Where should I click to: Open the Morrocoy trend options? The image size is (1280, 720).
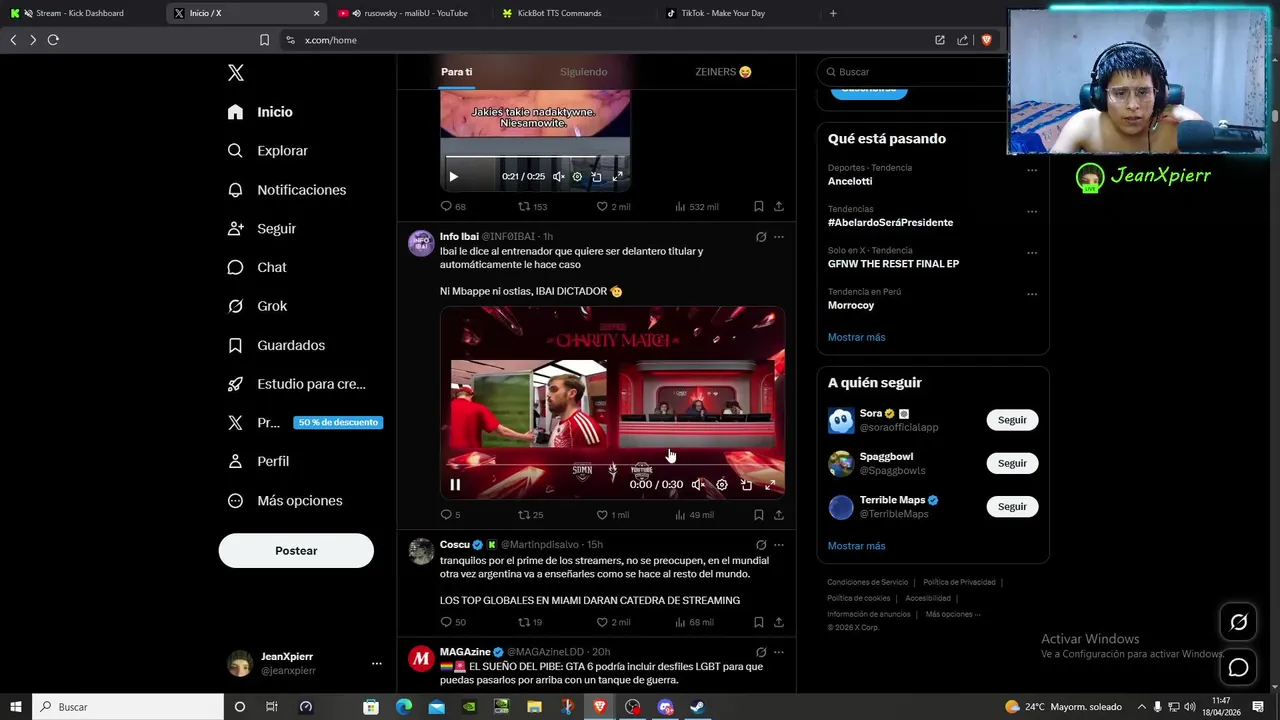point(1032,294)
